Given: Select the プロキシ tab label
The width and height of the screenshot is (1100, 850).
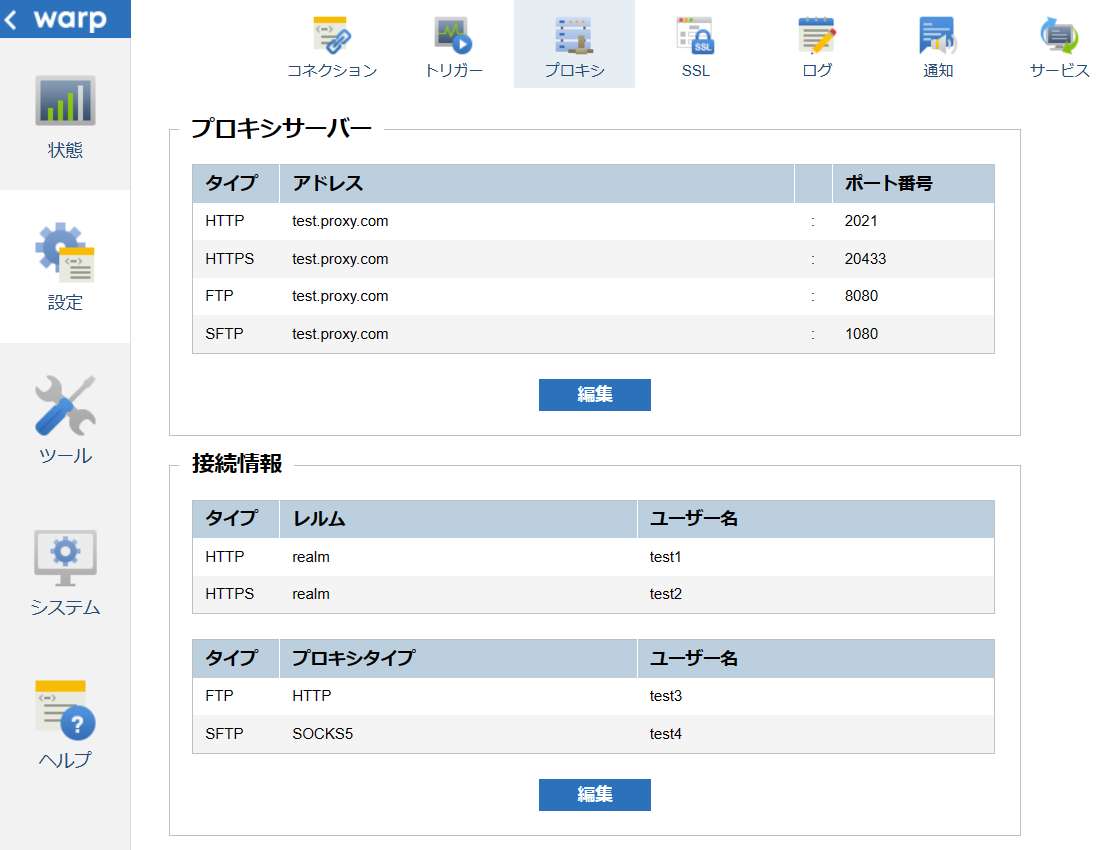Looking at the screenshot, I should pos(575,70).
